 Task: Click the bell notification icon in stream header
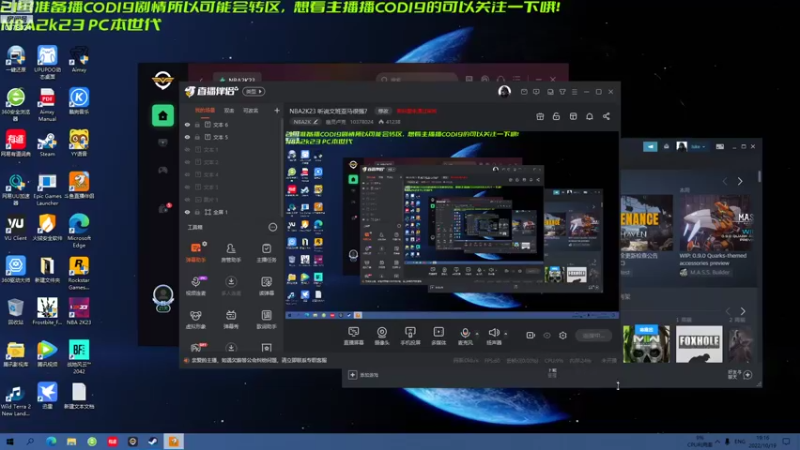point(589,116)
